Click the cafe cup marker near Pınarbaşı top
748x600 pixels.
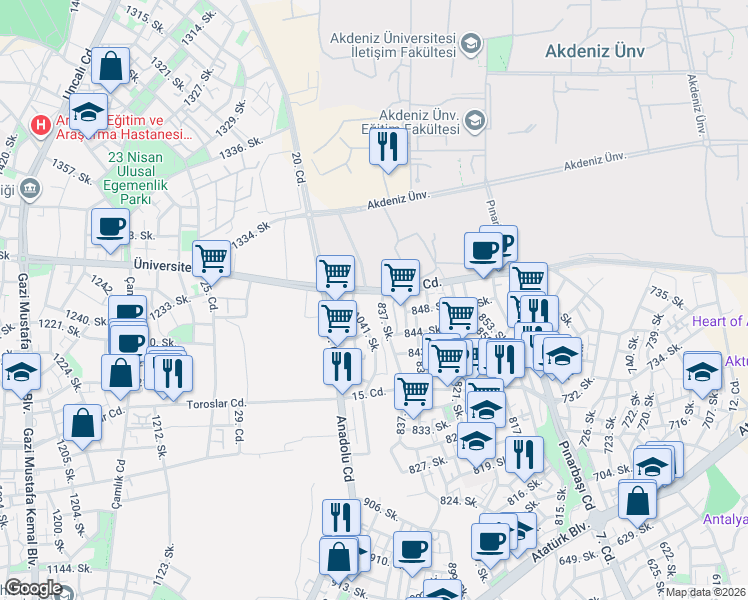pos(483,254)
